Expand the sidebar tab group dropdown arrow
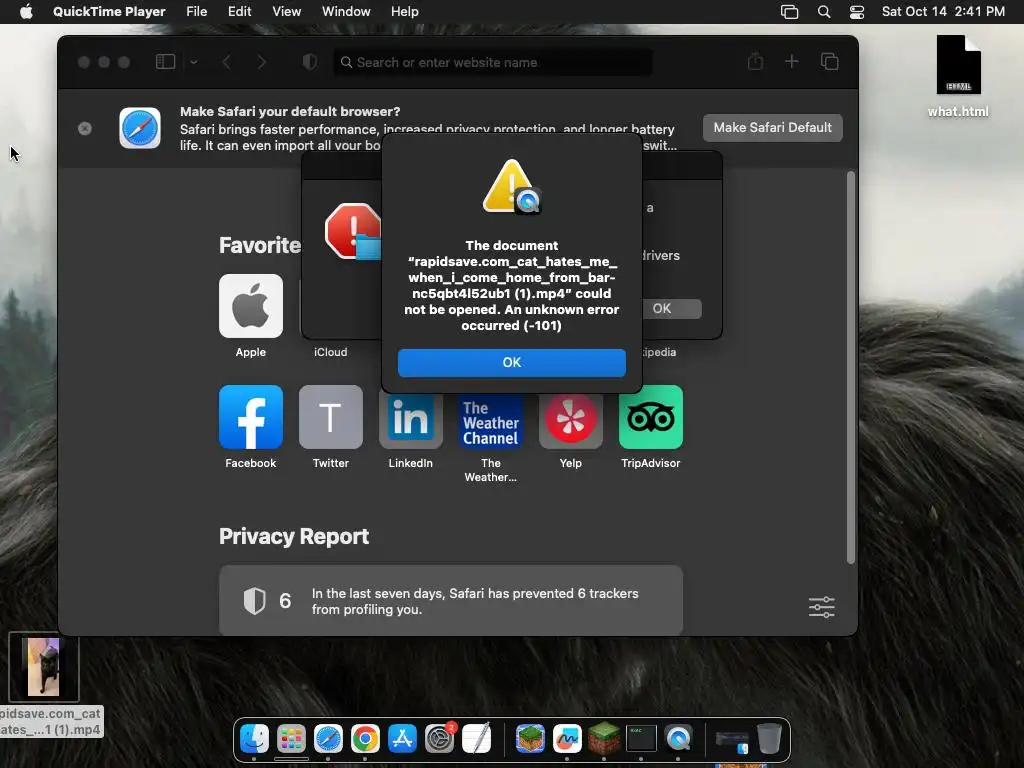The image size is (1024, 768). (194, 62)
